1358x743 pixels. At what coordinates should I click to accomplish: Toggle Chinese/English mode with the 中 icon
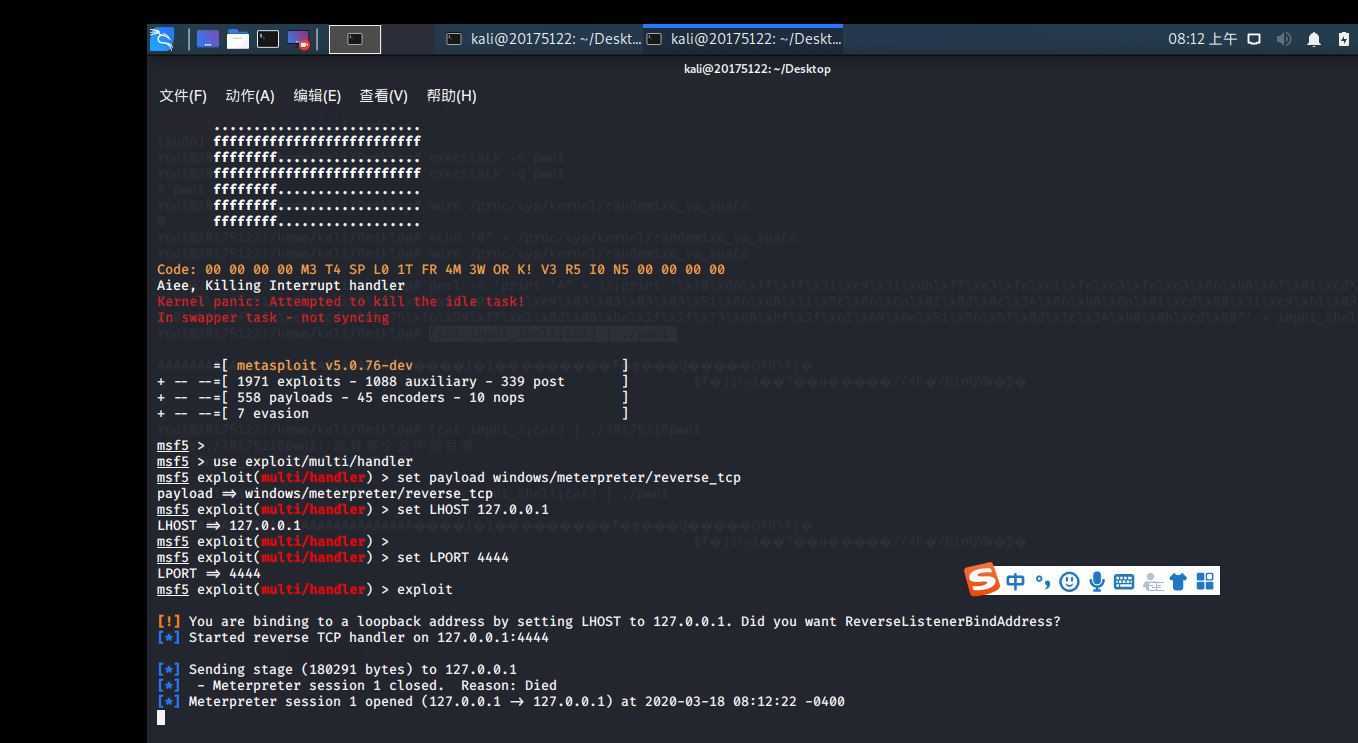(1016, 581)
